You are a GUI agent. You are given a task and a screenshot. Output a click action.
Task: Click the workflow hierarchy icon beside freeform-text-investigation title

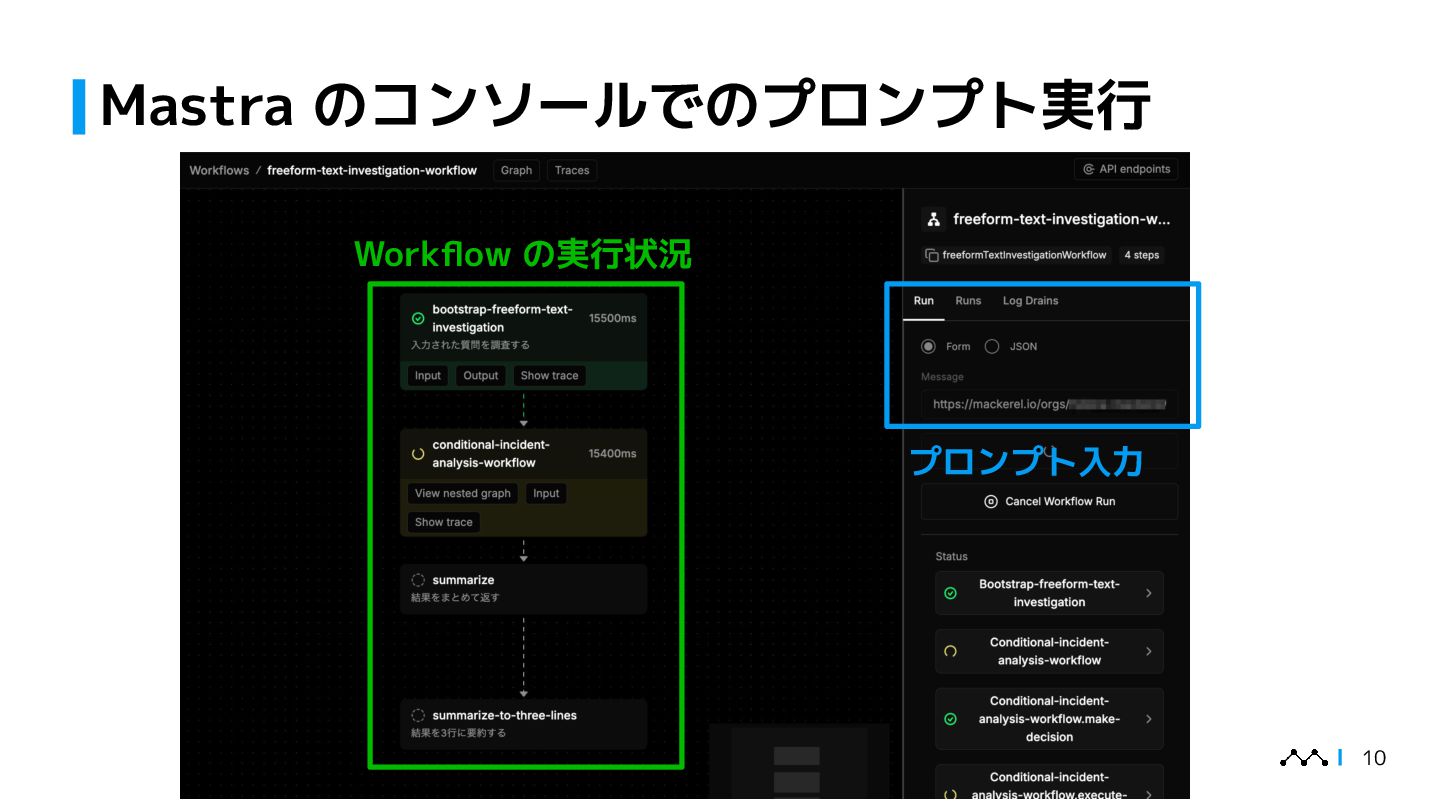point(933,219)
